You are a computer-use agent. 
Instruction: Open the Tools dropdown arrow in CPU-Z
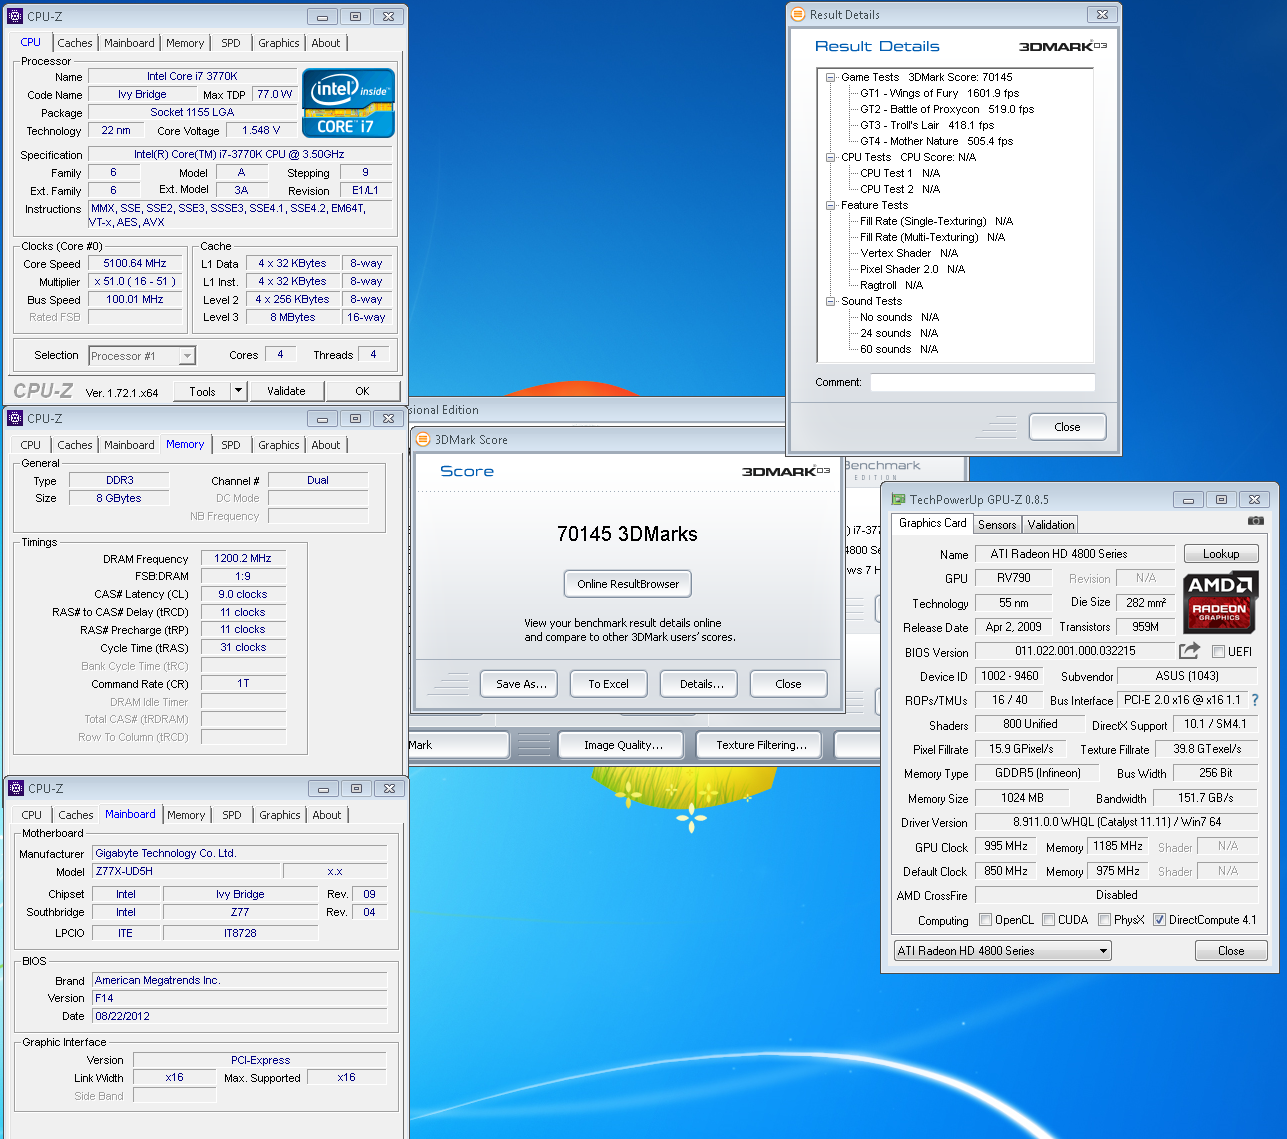238,391
